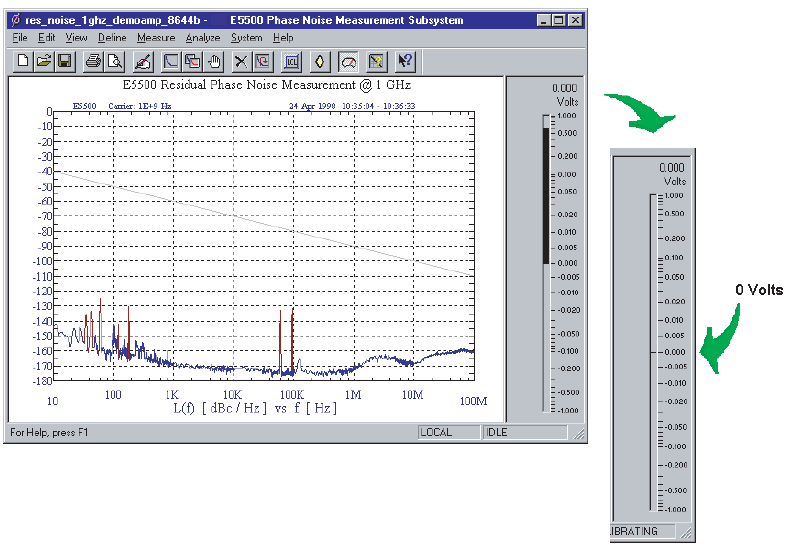Viewport: 786px width, 554px height.
Task: Click the yellow diamond marker icon
Action: (320, 62)
